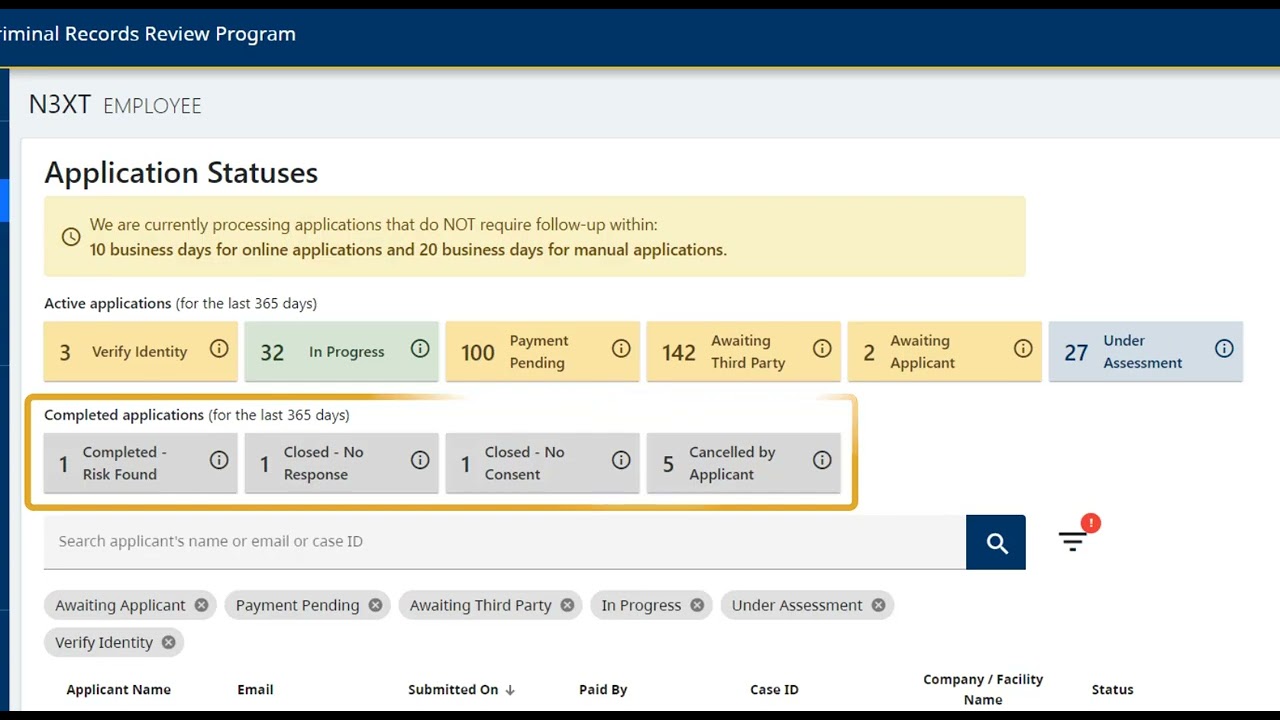Remove the Awaiting Applicant filter chip
Screen dimensions: 1280x720
point(202,605)
